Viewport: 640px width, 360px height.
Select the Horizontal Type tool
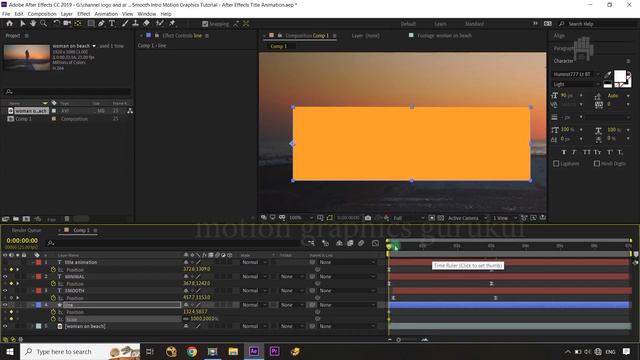[112, 24]
